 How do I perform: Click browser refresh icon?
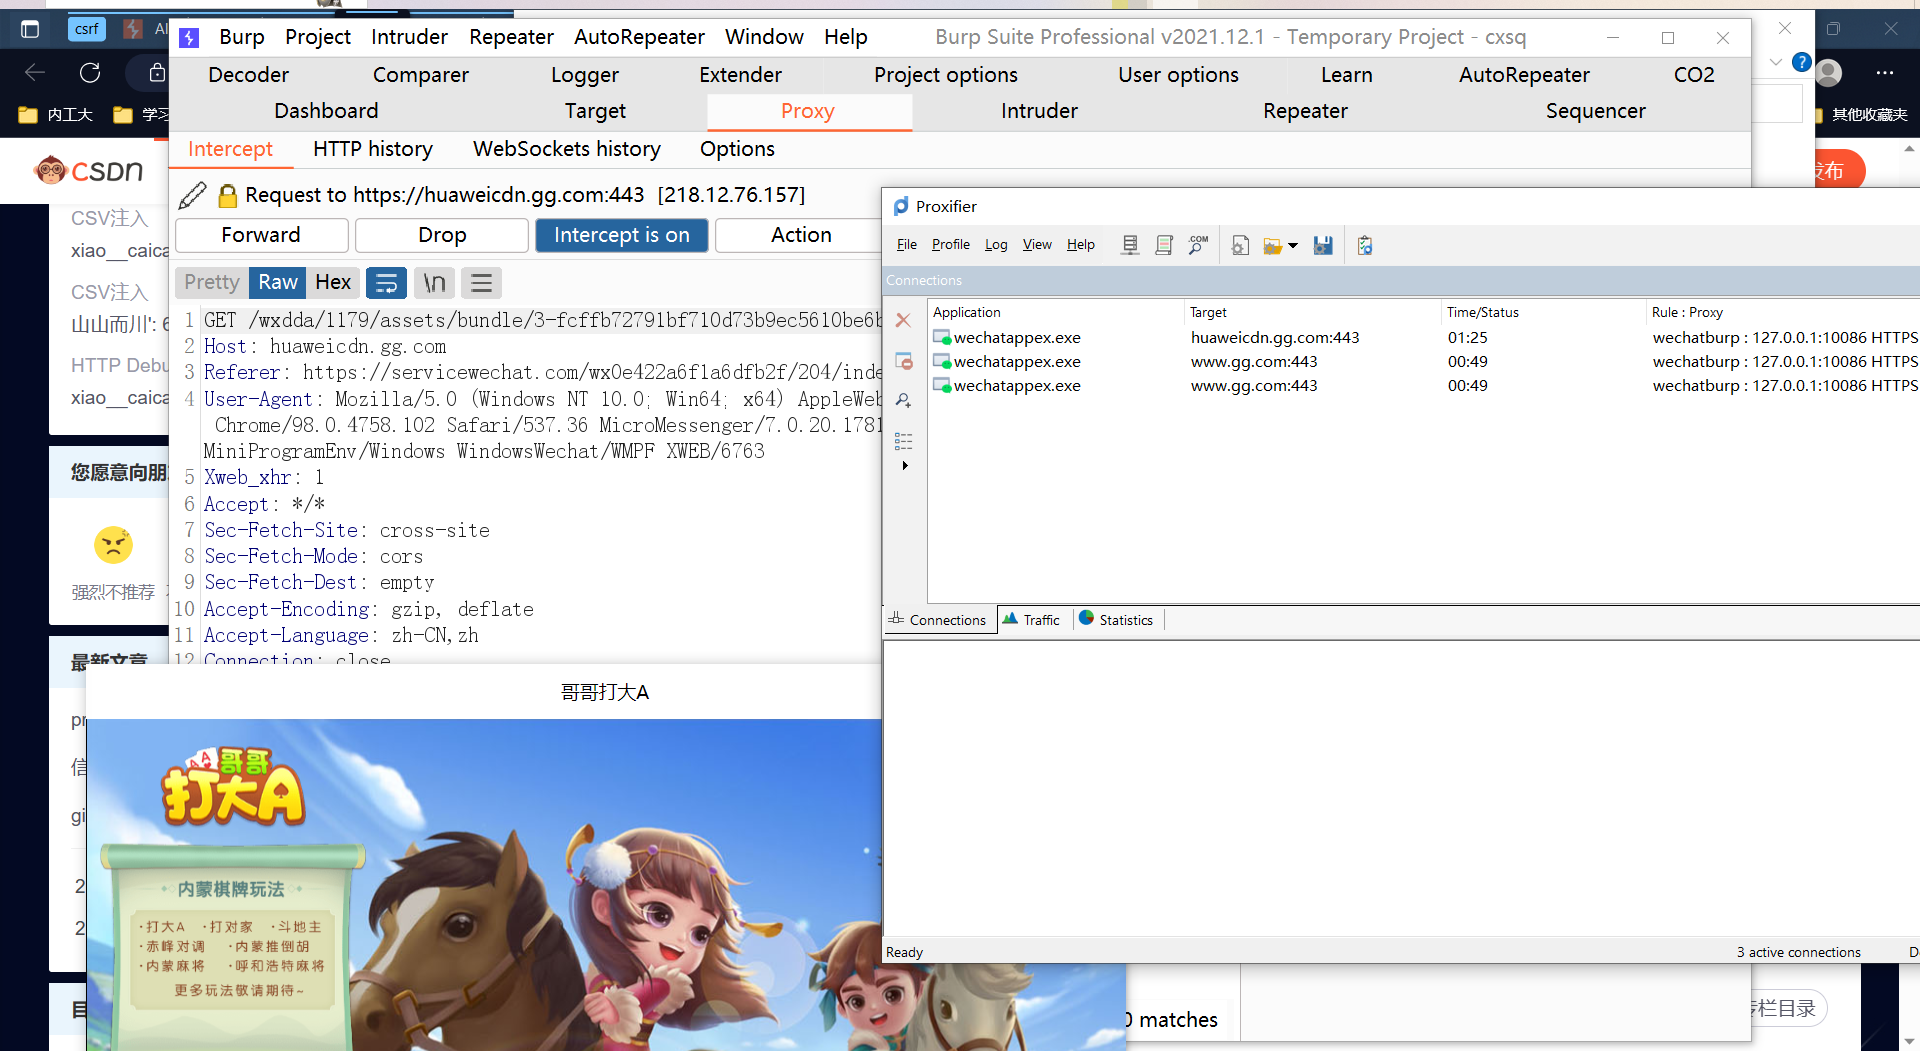90,72
